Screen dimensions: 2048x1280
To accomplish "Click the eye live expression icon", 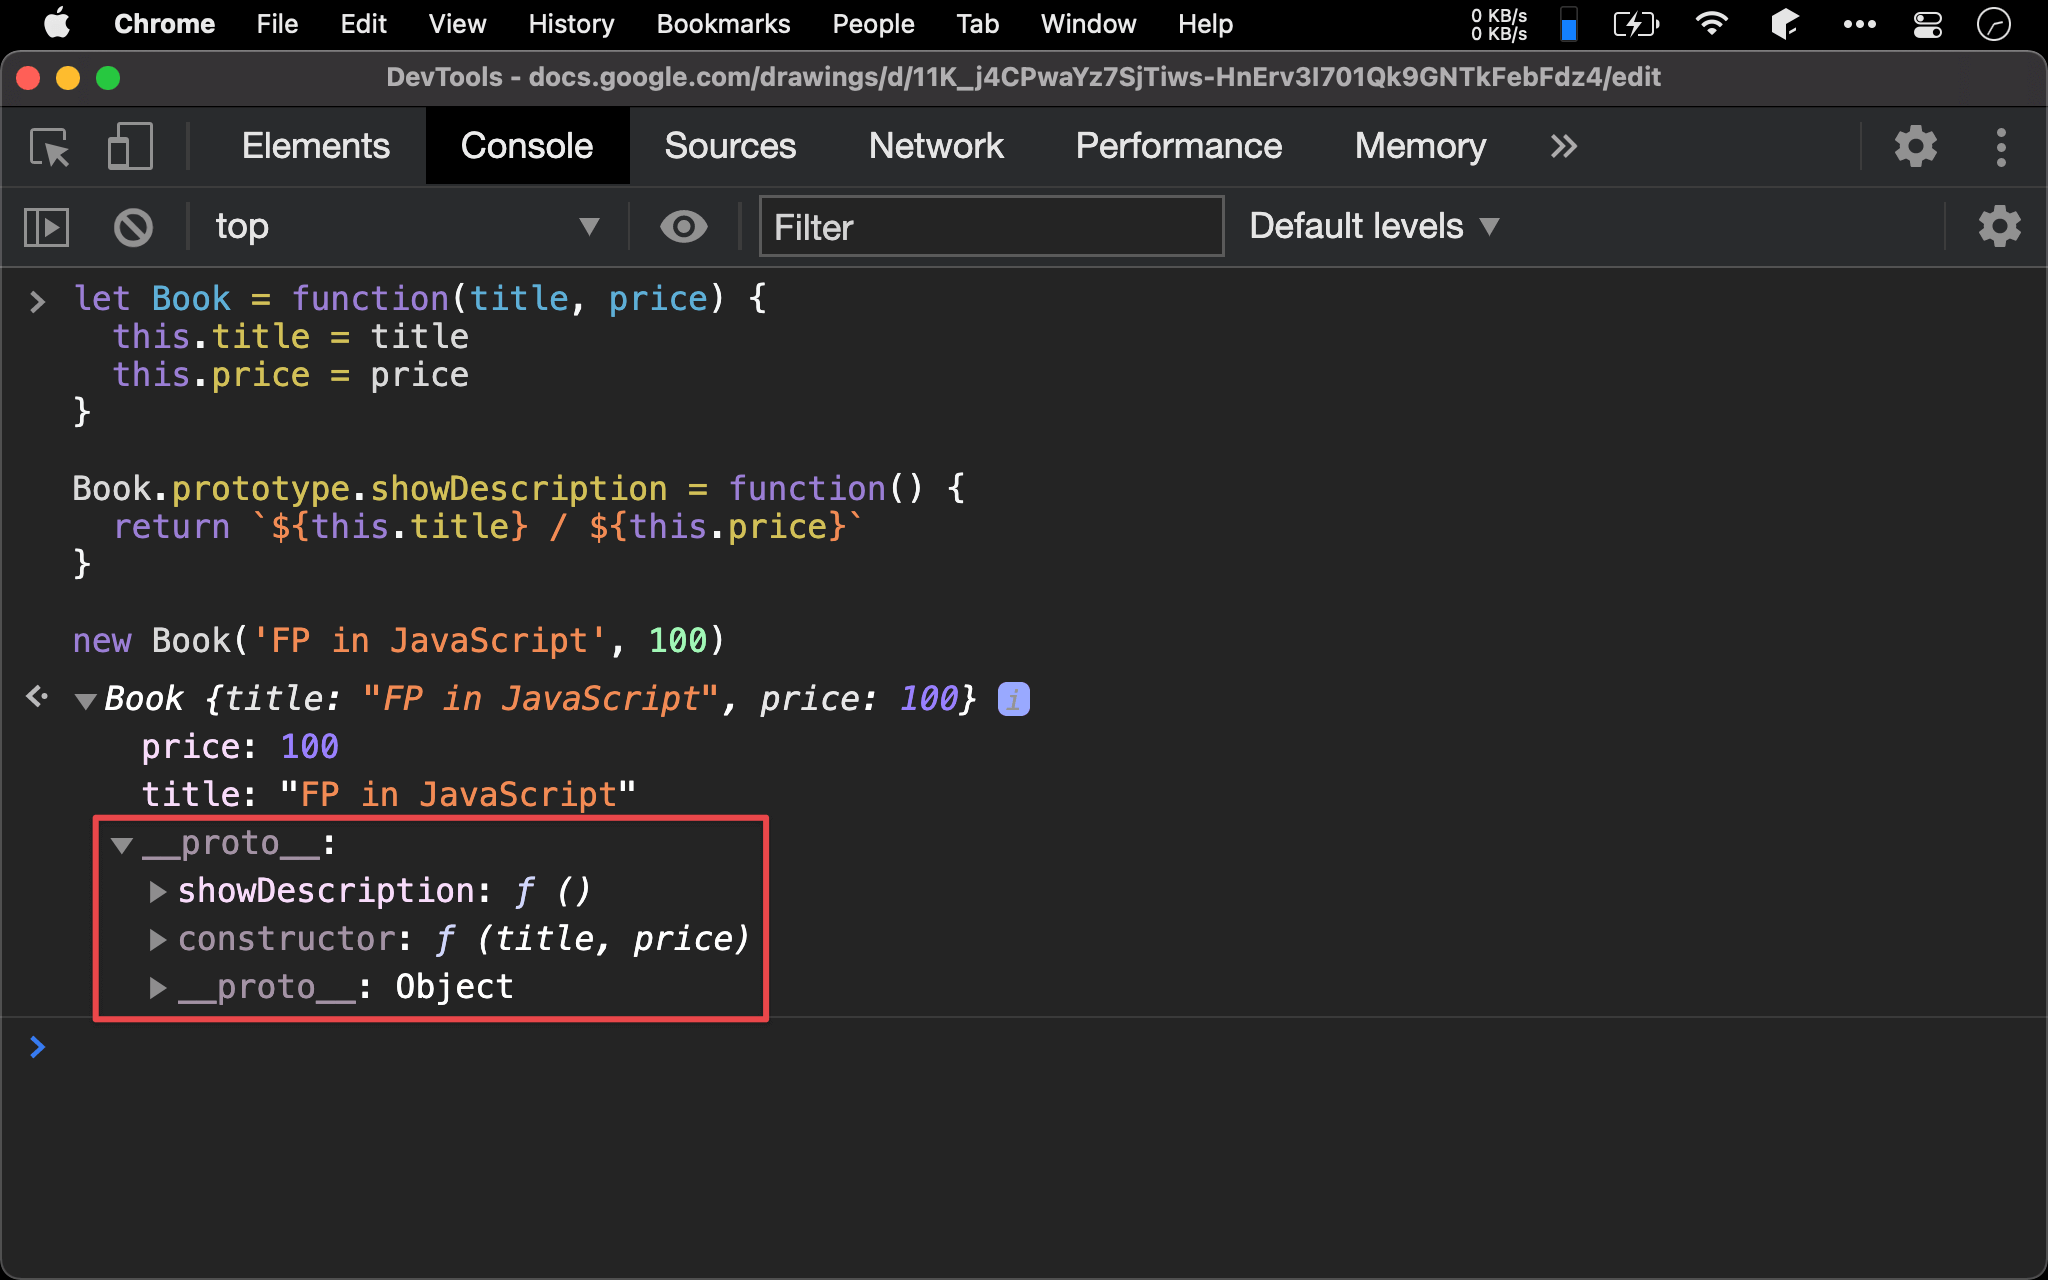I will [x=683, y=227].
